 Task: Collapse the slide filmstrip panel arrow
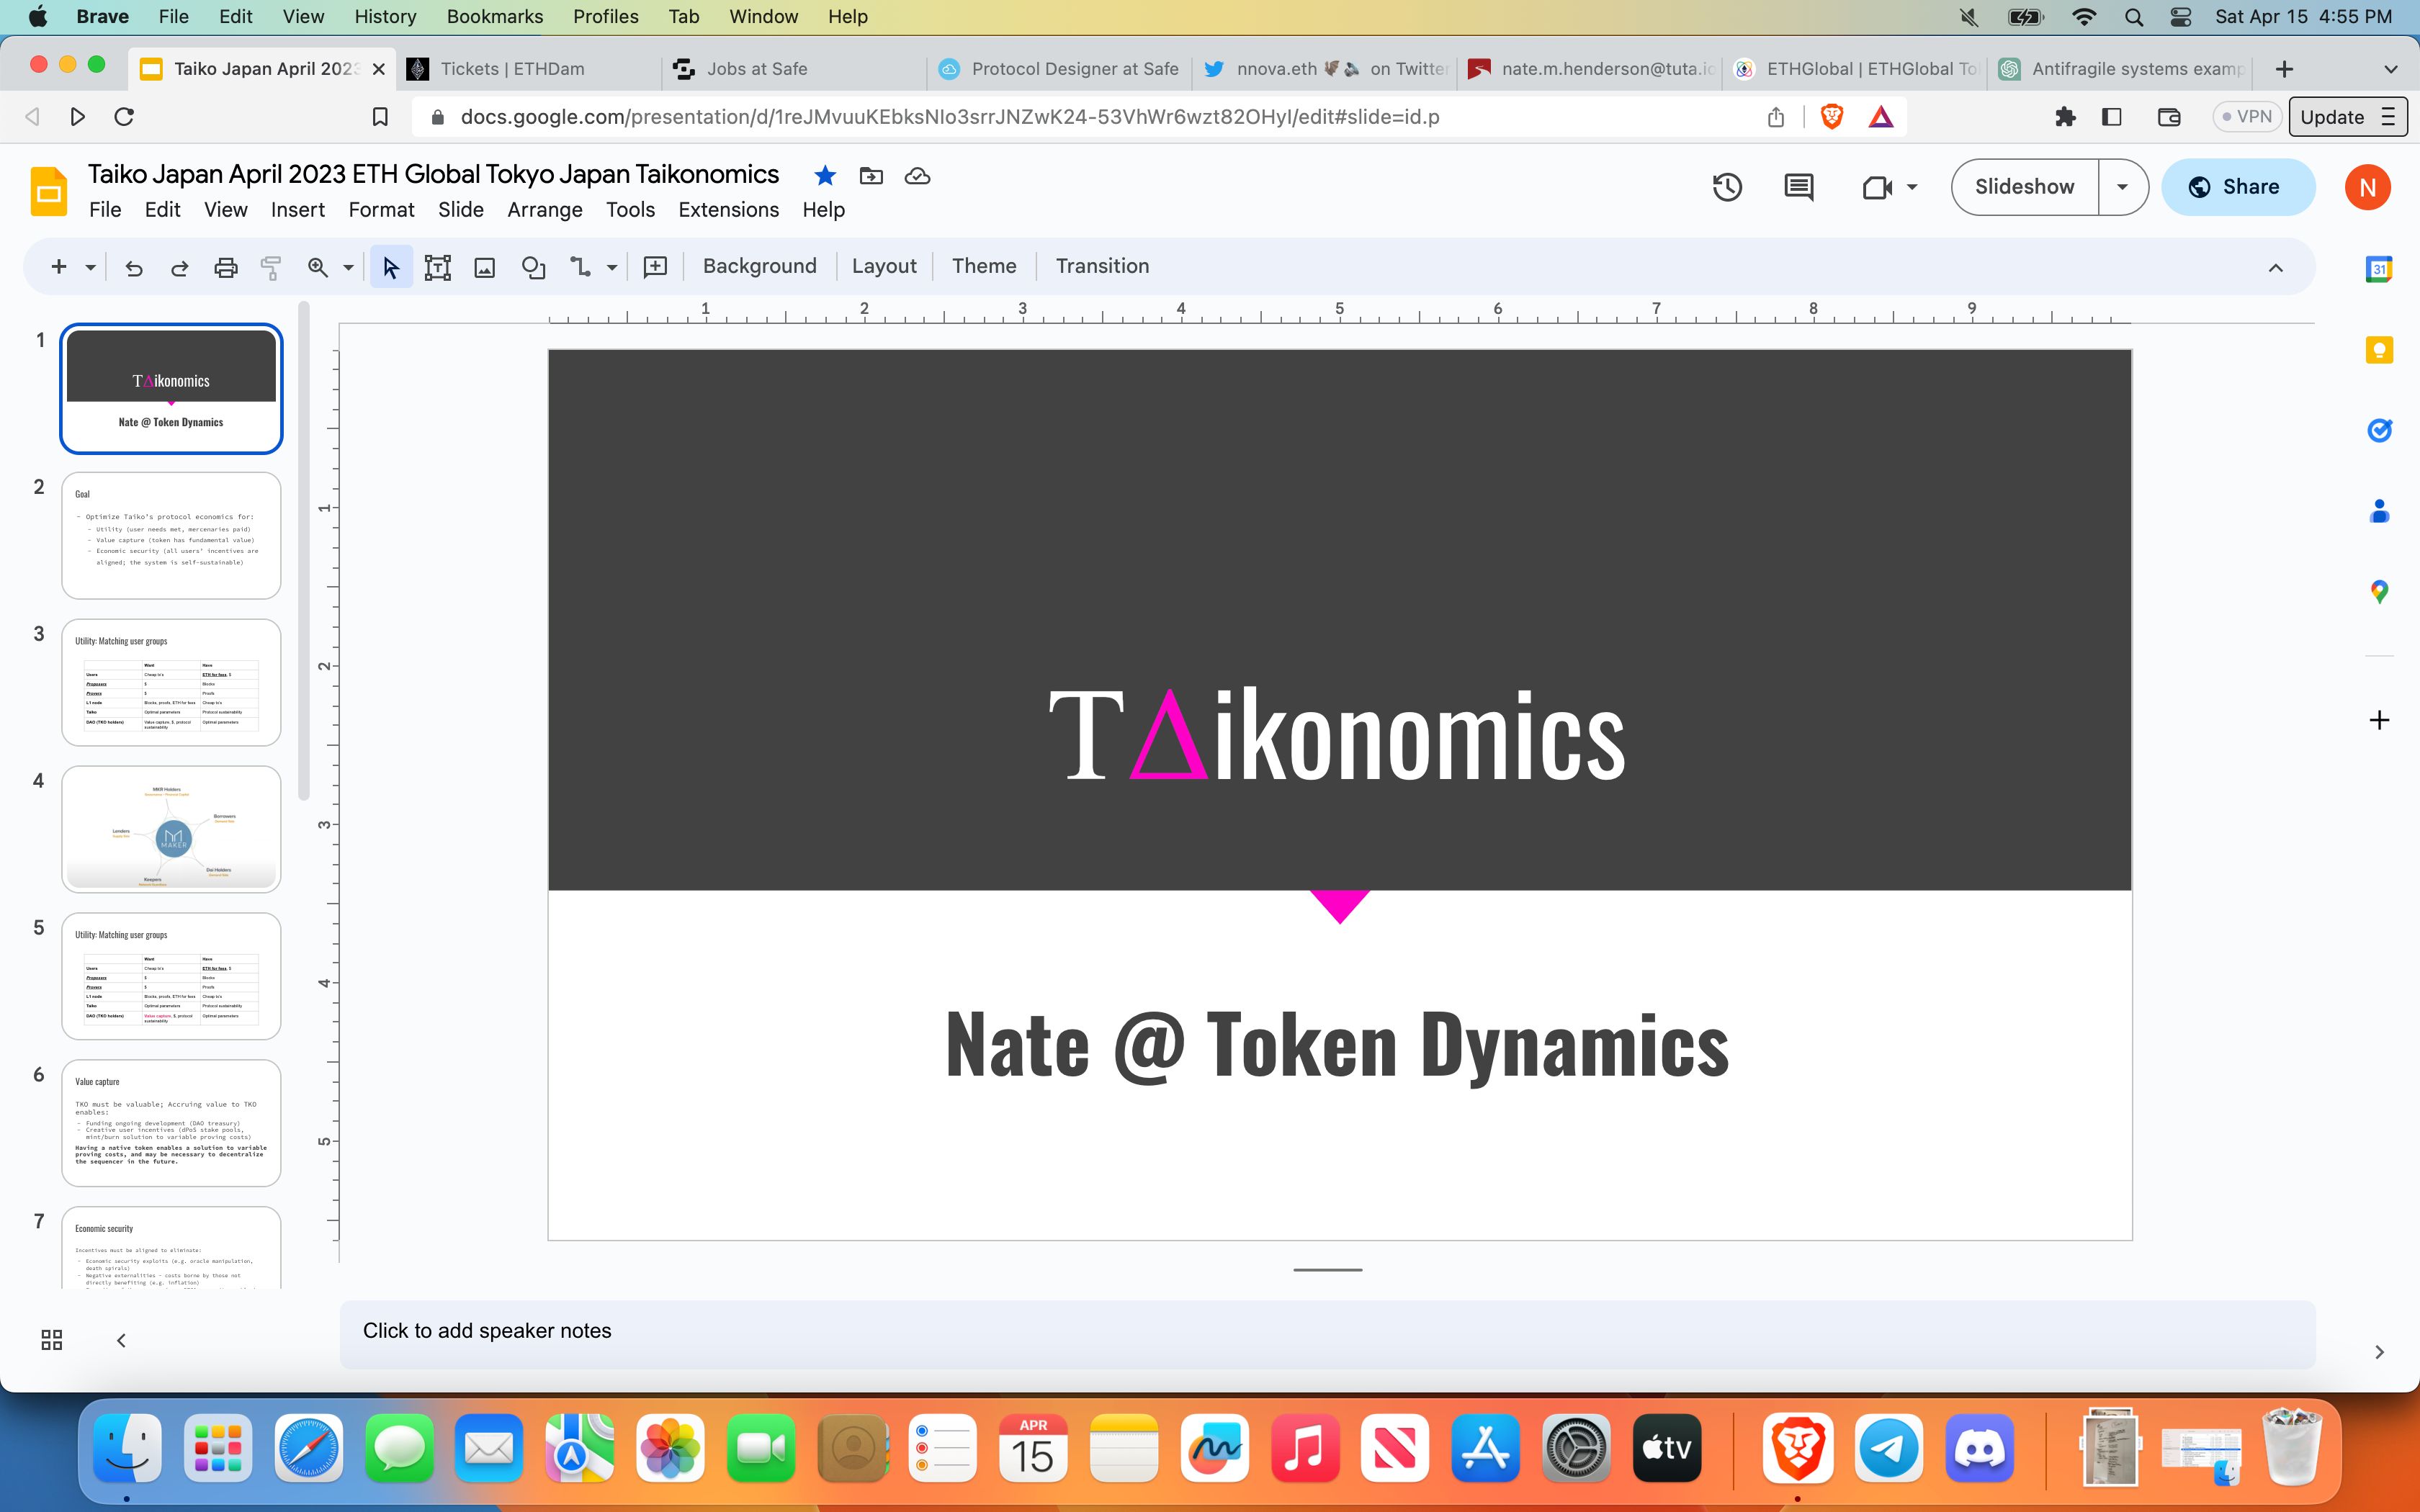121,1340
